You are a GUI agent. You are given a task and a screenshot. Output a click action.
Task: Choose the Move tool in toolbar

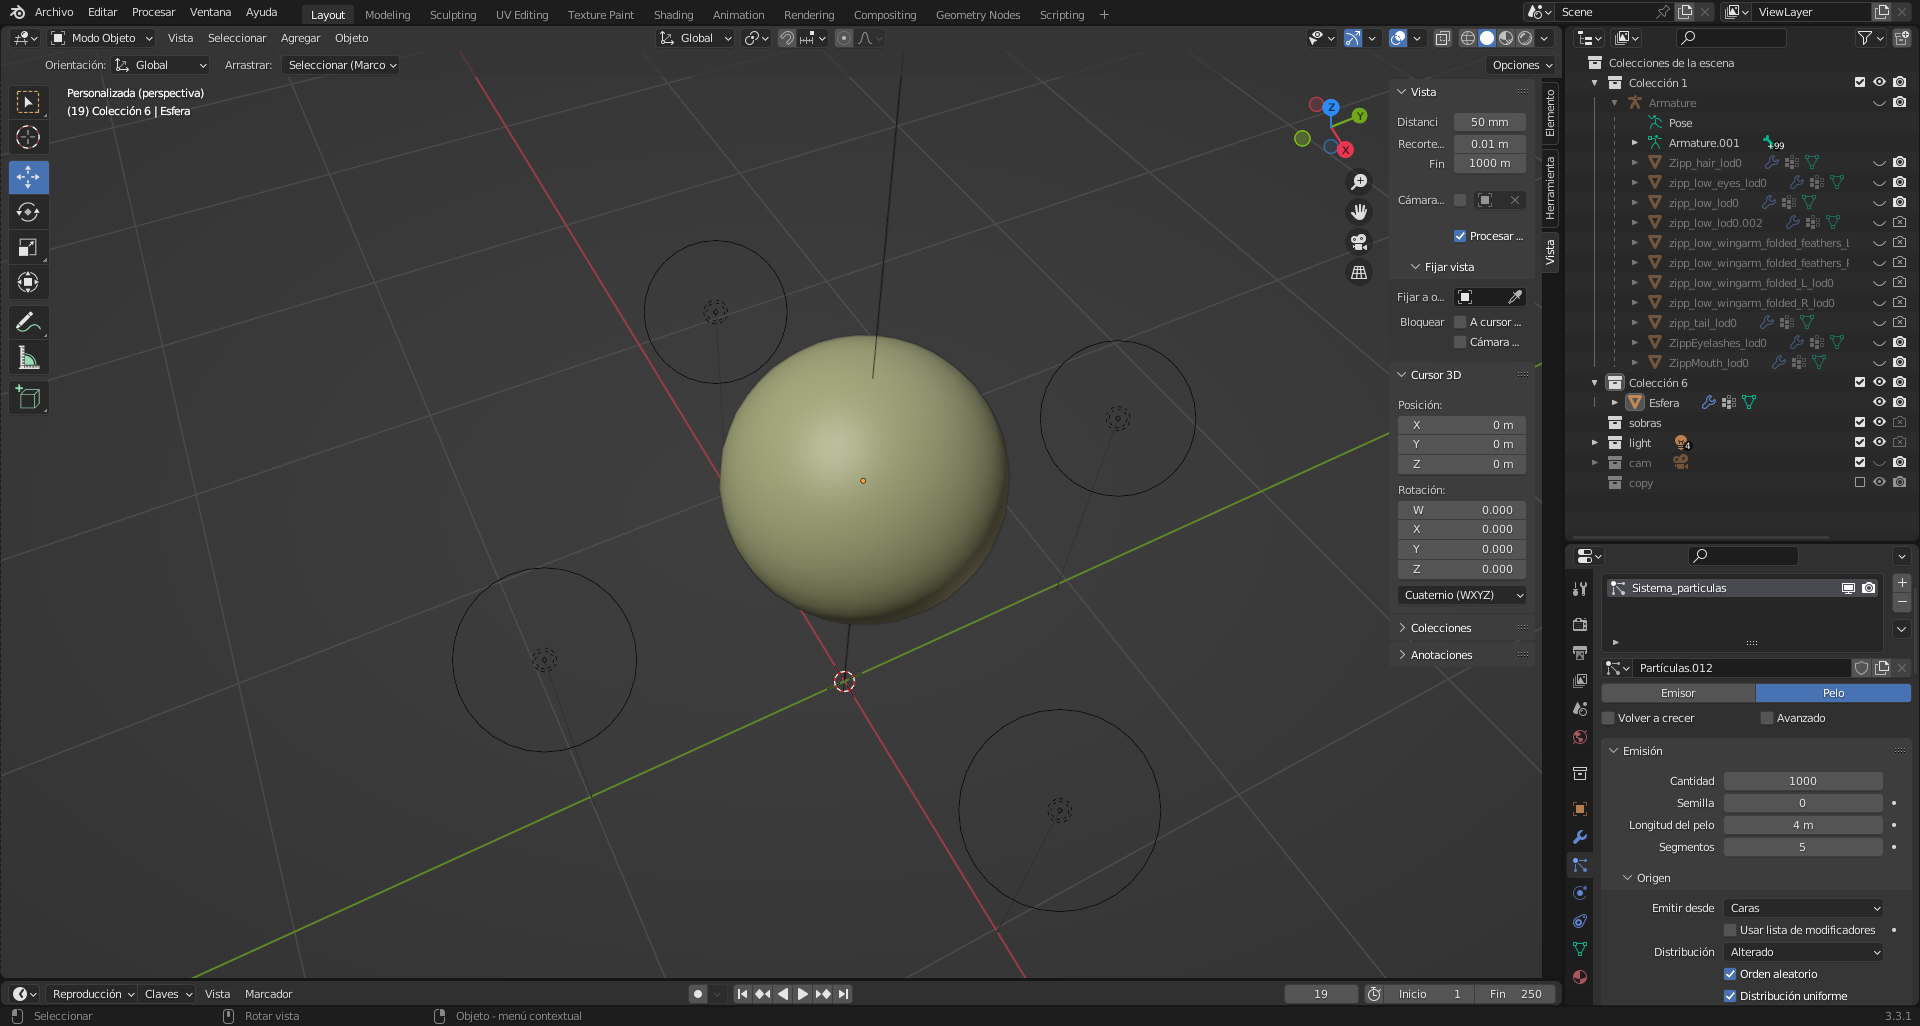coord(28,177)
